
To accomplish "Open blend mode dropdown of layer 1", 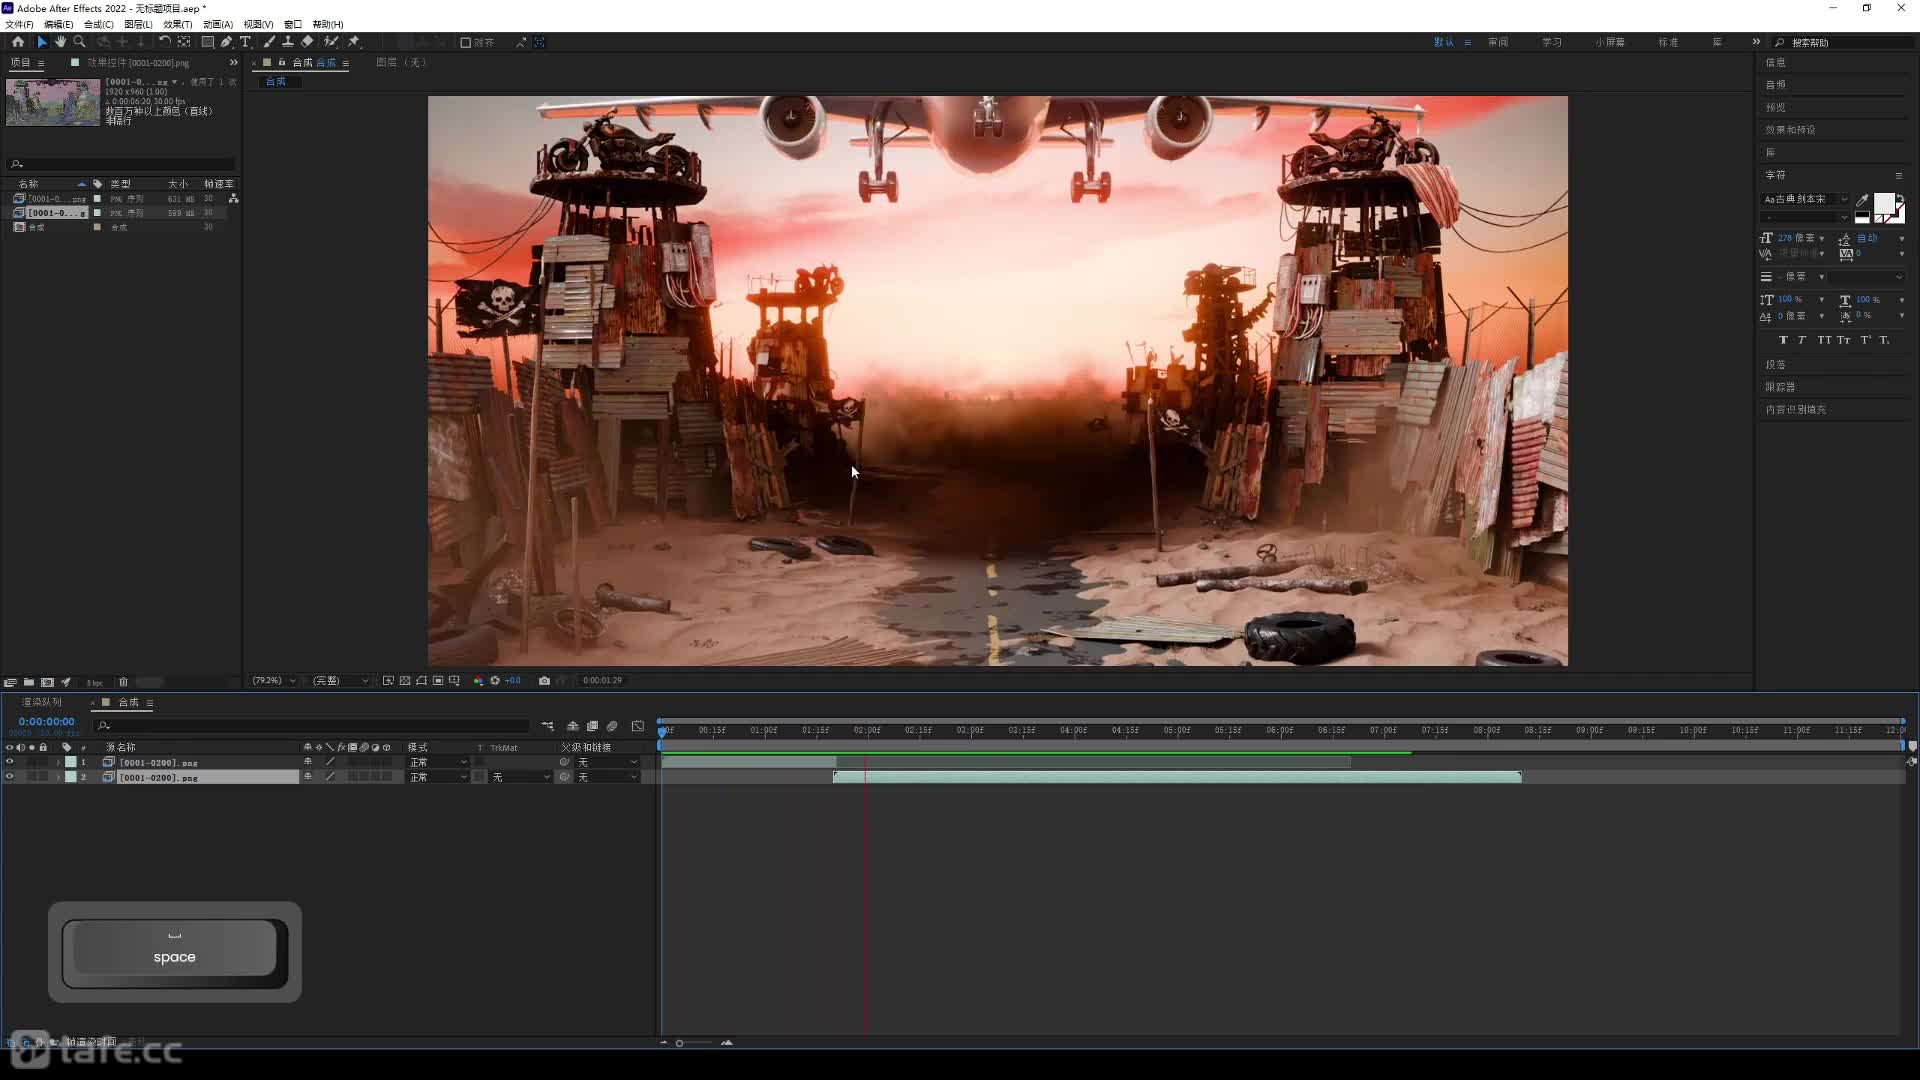I will [x=438, y=762].
